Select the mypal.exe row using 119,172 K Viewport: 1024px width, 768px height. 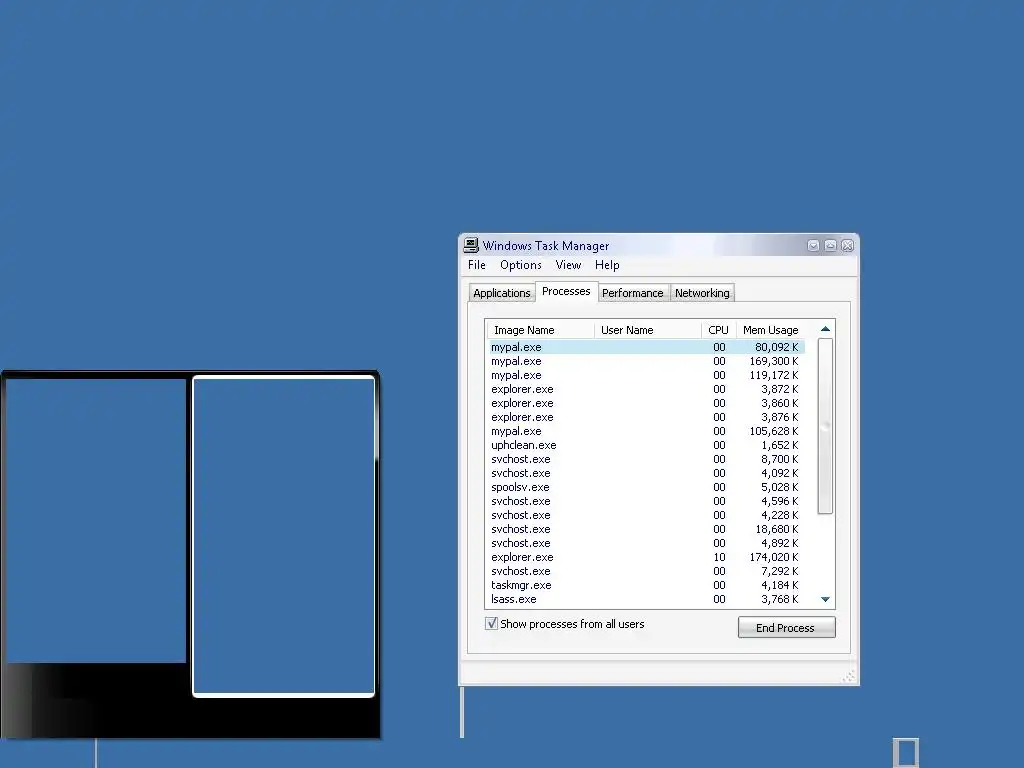click(x=647, y=375)
